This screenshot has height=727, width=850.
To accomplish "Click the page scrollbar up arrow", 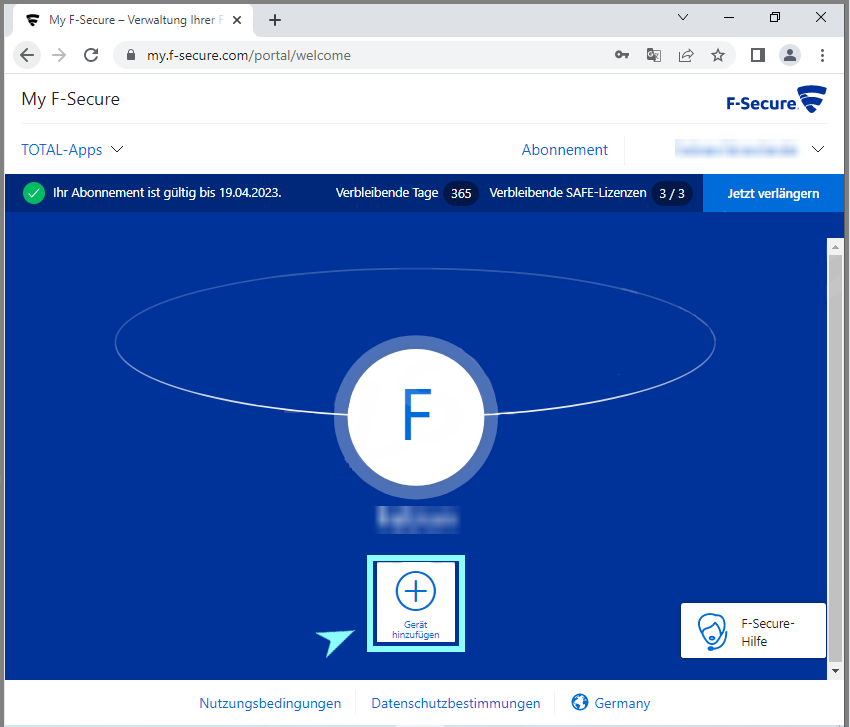I will (x=835, y=246).
